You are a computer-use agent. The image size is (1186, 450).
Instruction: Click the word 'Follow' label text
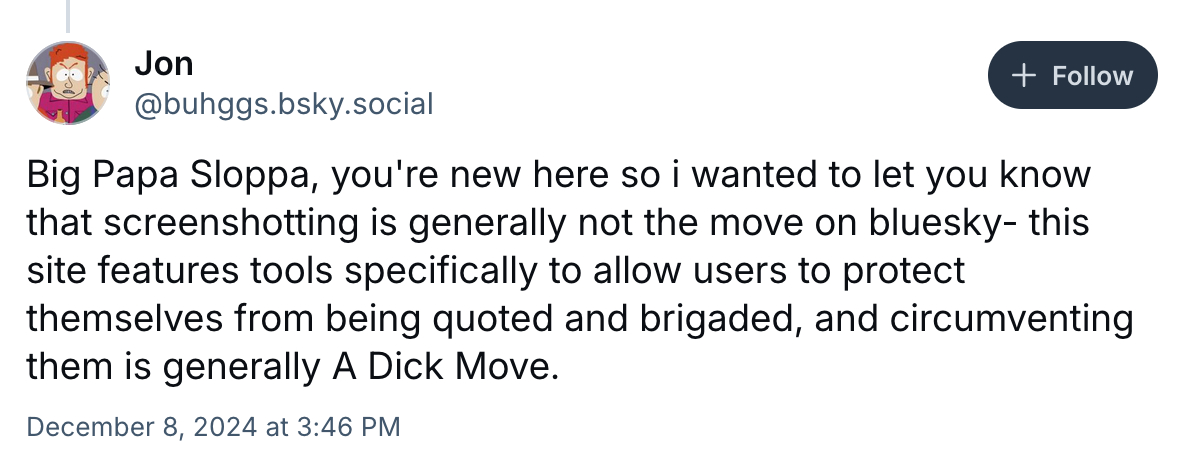click(x=1090, y=76)
